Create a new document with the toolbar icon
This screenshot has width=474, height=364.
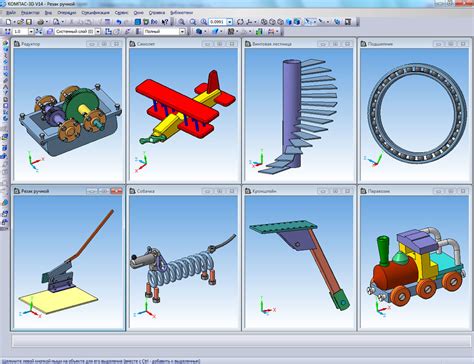(x=8, y=22)
